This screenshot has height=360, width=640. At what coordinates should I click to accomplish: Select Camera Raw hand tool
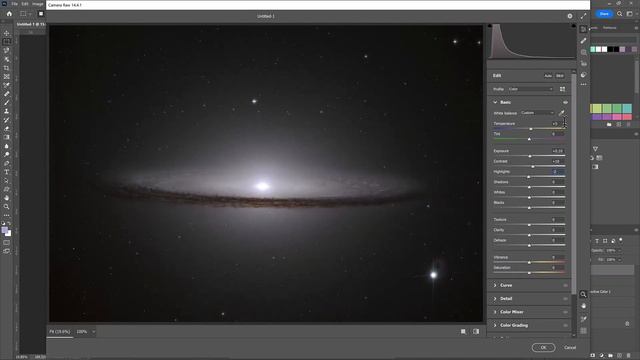583,306
